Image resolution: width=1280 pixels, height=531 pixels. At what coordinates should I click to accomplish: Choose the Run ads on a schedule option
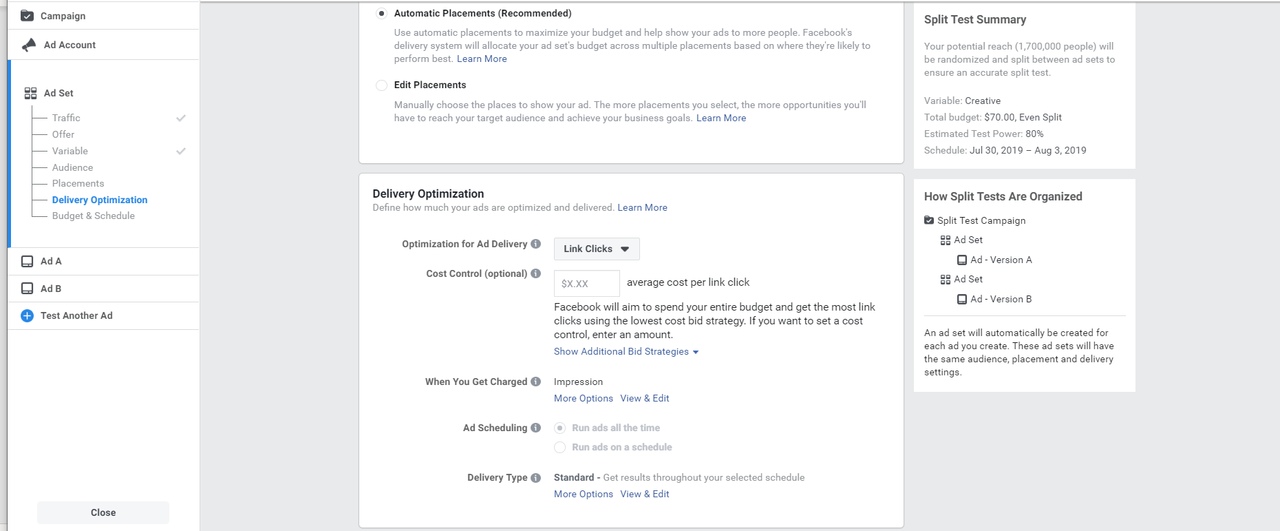coord(560,447)
